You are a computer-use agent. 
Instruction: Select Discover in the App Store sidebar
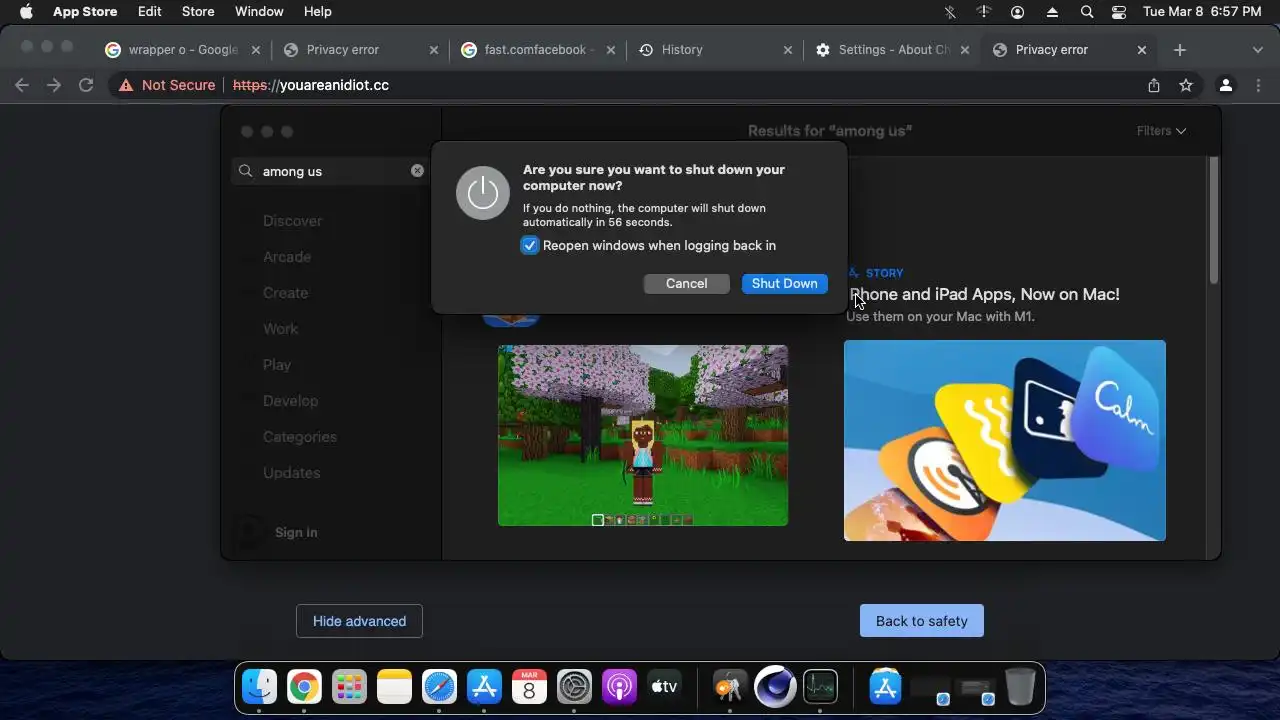click(292, 221)
